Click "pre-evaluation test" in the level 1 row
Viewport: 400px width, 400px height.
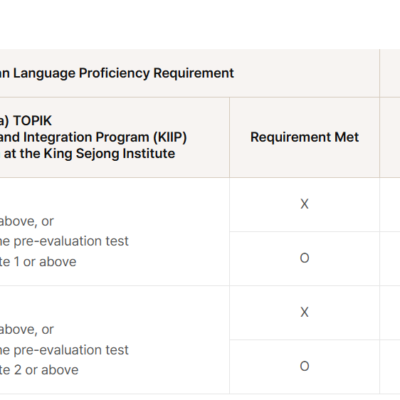click(71, 241)
